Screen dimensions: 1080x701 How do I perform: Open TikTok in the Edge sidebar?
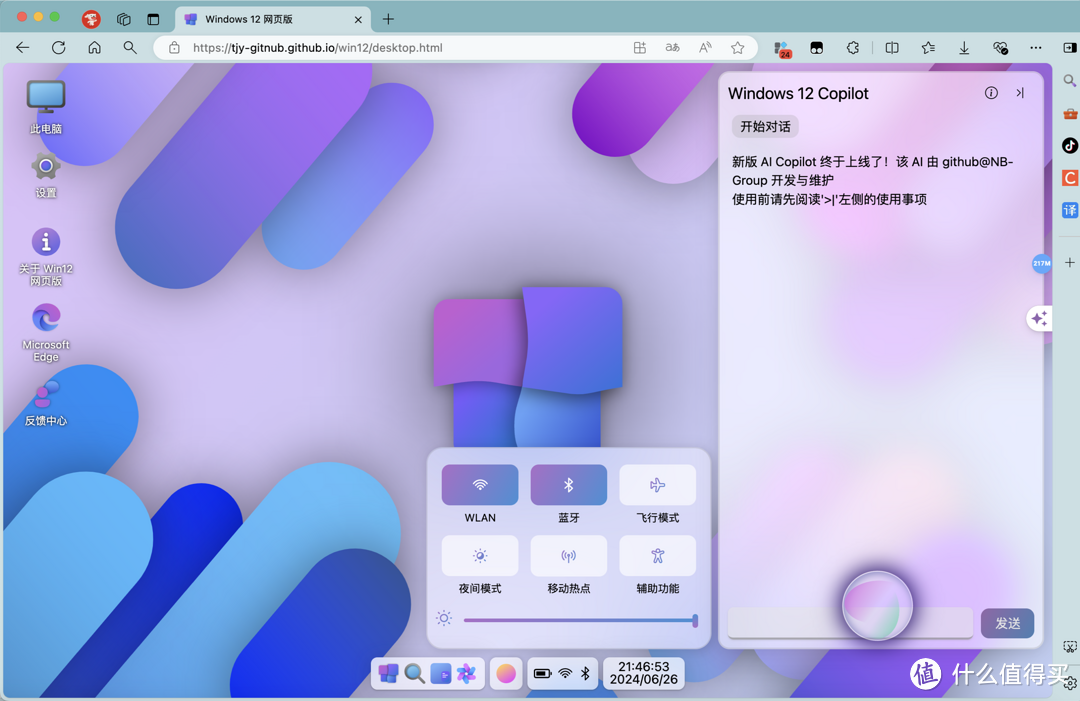1070,145
